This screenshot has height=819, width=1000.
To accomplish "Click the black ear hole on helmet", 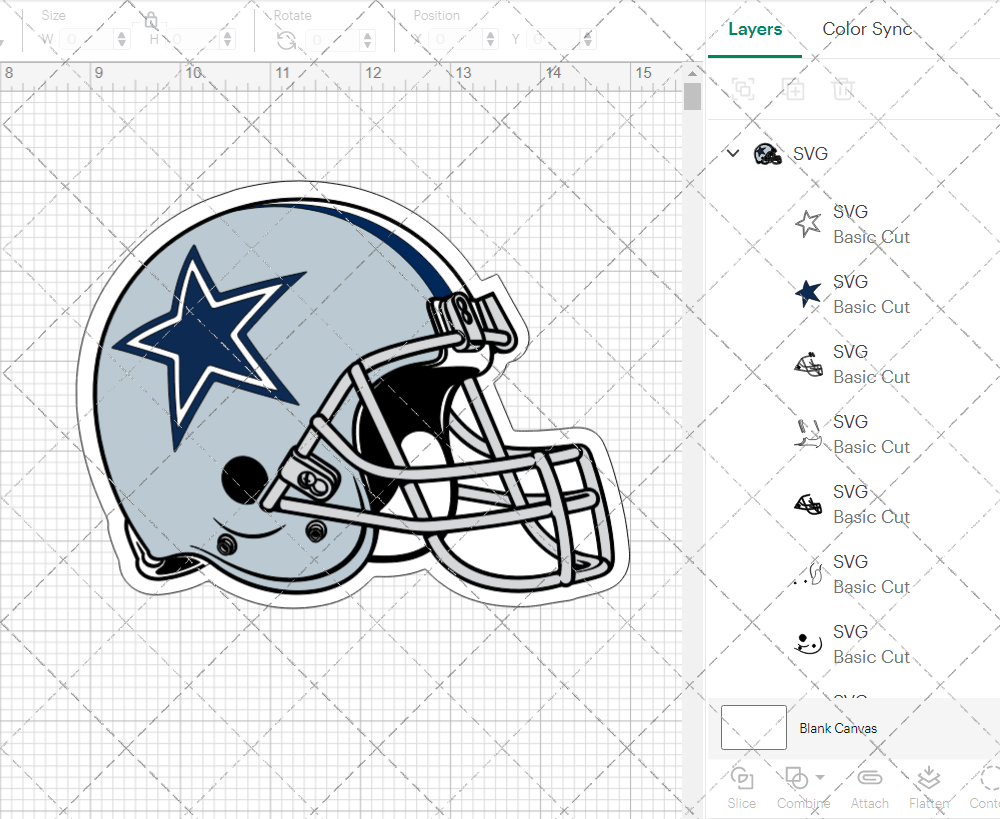I will (245, 480).
